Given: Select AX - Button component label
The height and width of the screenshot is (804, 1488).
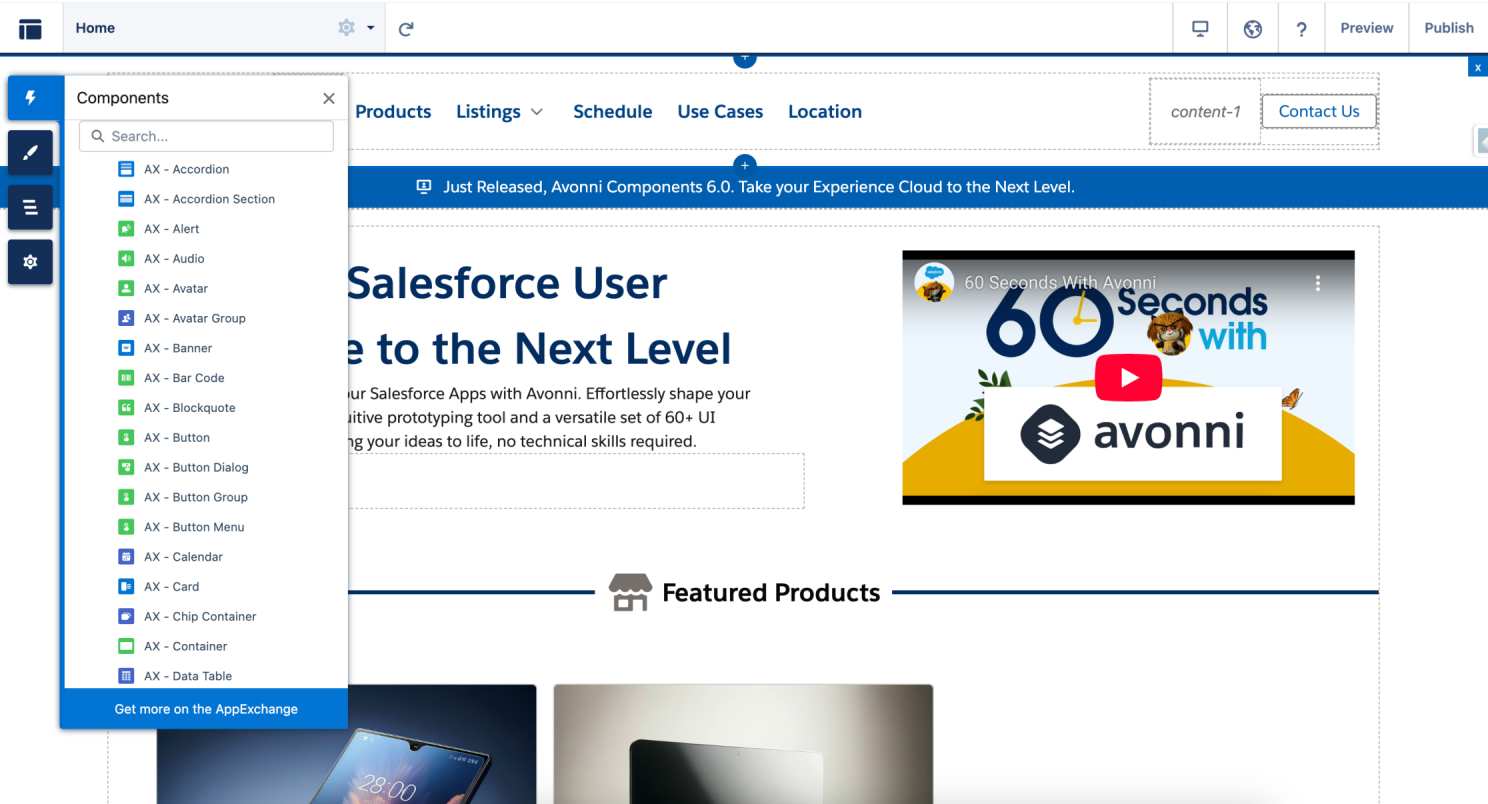Looking at the screenshot, I should (x=177, y=438).
